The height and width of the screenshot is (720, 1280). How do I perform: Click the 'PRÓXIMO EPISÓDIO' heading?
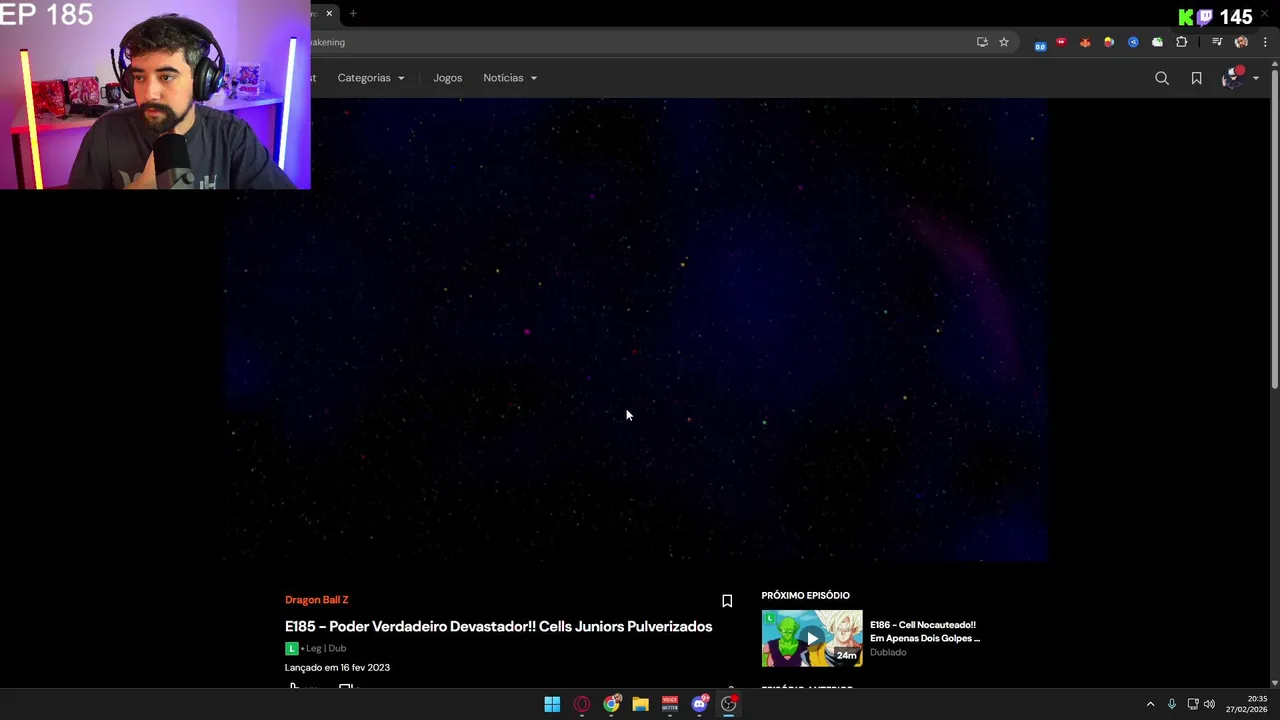click(x=805, y=596)
